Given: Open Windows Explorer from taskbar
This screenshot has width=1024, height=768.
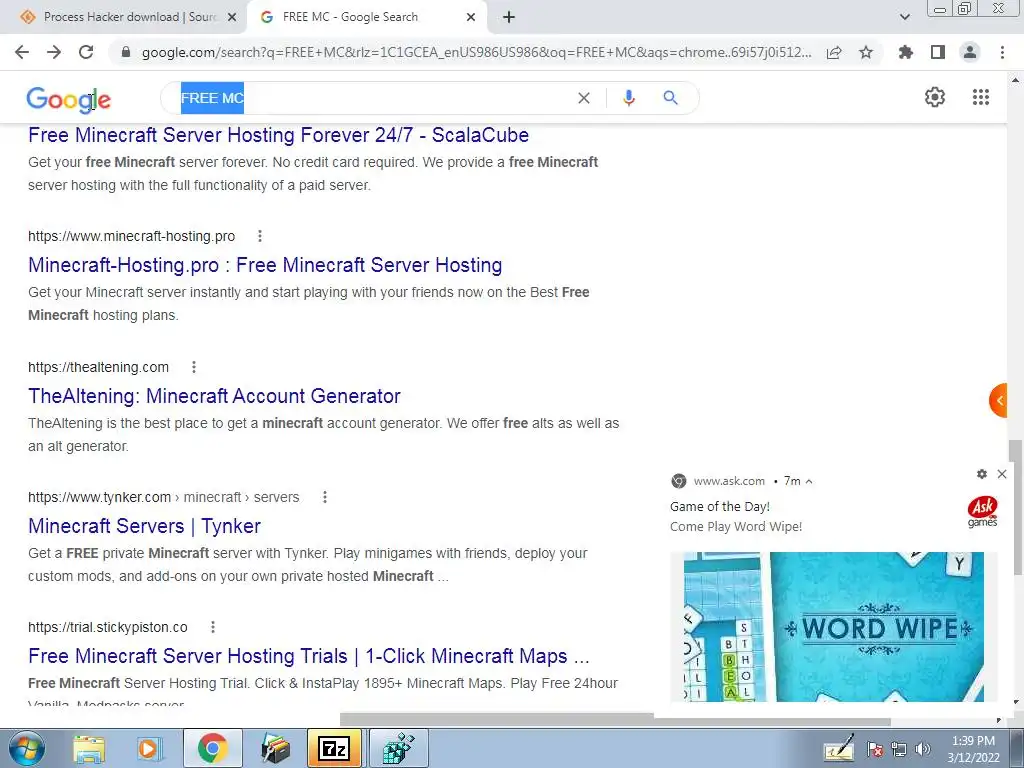Looking at the screenshot, I should tap(89, 748).
